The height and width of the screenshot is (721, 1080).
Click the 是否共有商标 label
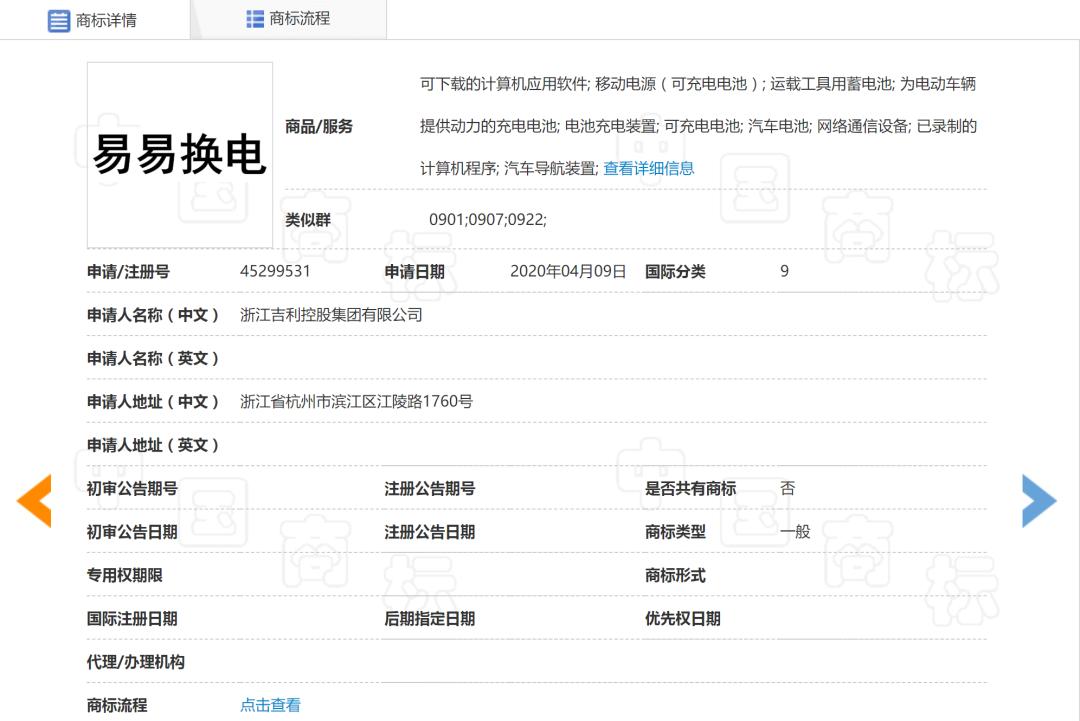click(x=690, y=488)
